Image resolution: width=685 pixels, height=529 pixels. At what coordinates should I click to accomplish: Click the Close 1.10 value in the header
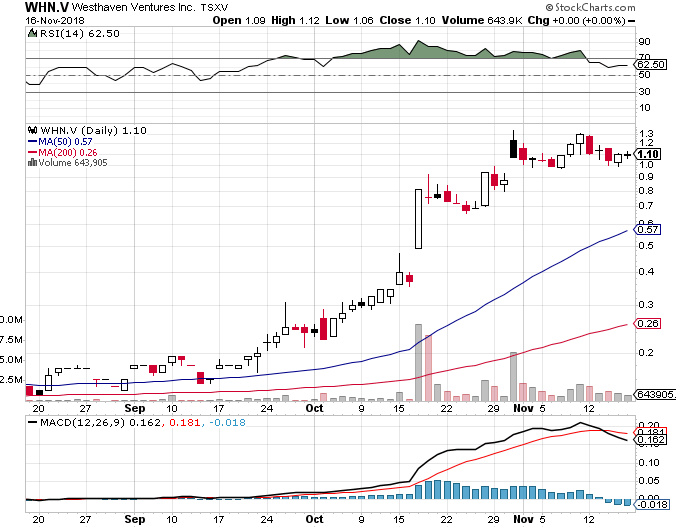coord(407,20)
